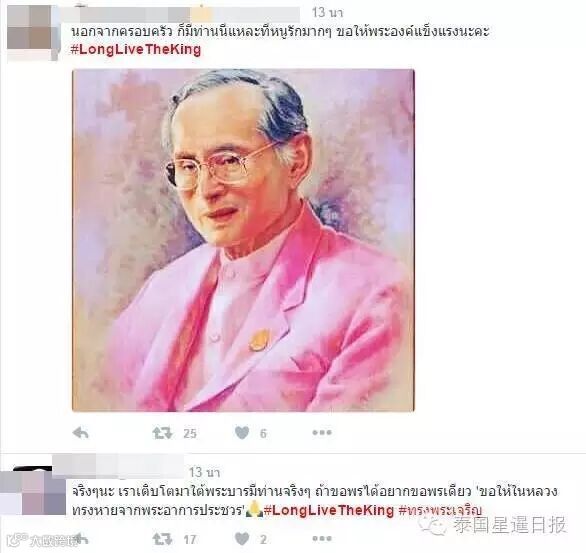Open the blurred username of the 17-retweet tweet's author
Screen dimensions: 586x553
pos(118,466)
